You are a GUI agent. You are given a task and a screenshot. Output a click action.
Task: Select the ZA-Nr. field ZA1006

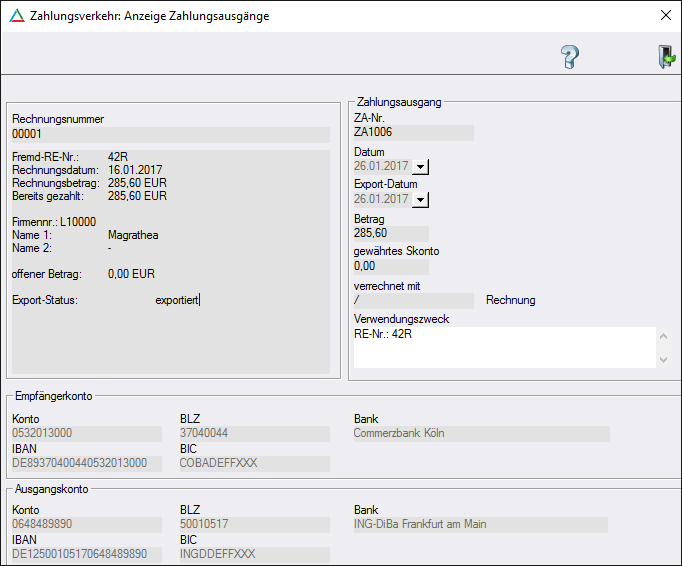413,133
